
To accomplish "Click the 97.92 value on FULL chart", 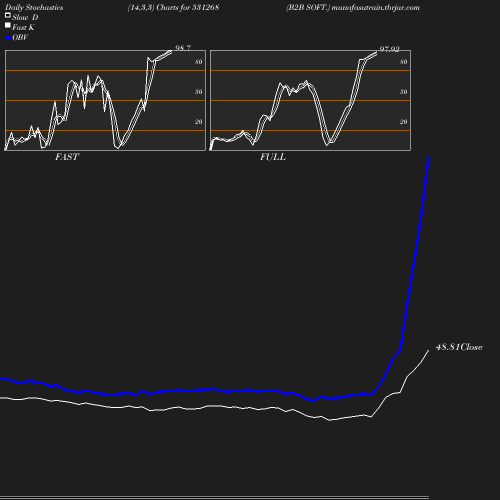I will 389,49.
